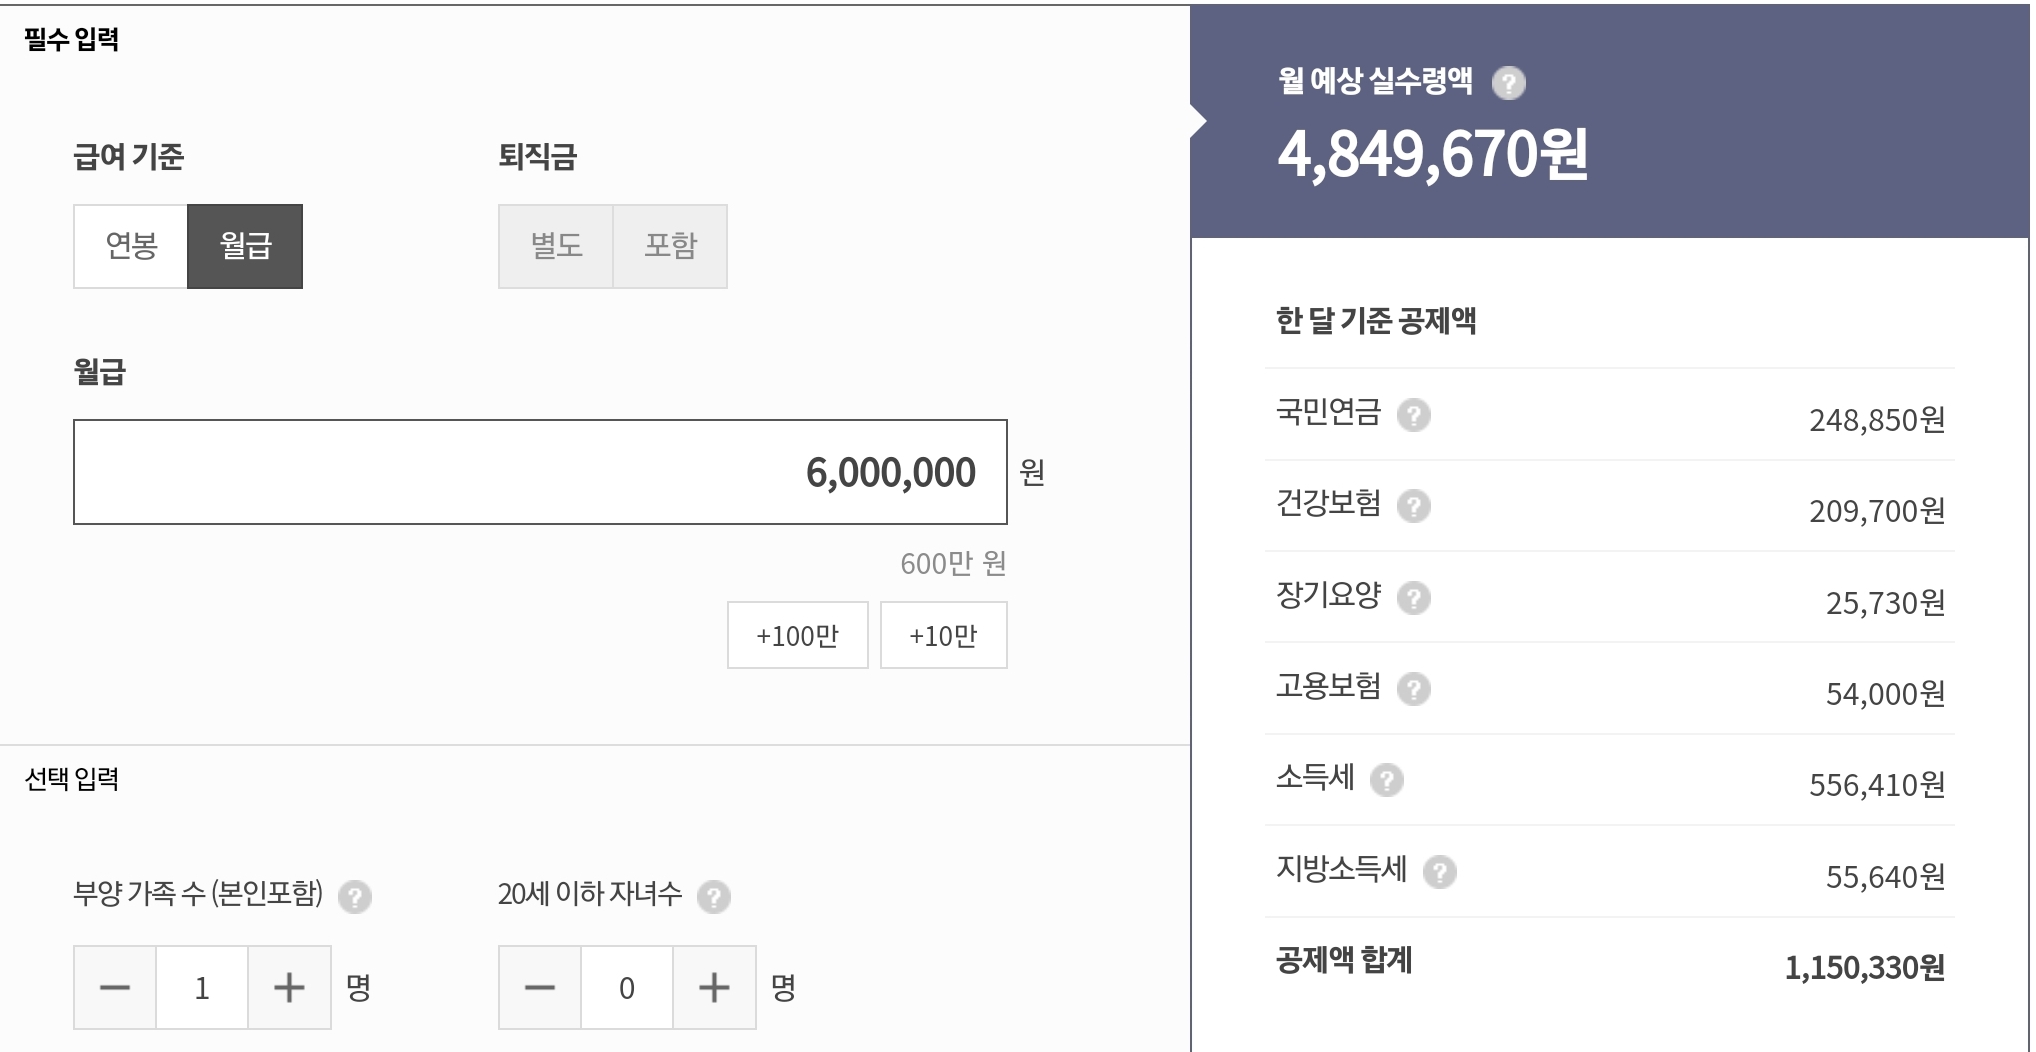Show help for 장기요양 deduction
Viewport: 2036px width, 1052px height.
click(1413, 598)
